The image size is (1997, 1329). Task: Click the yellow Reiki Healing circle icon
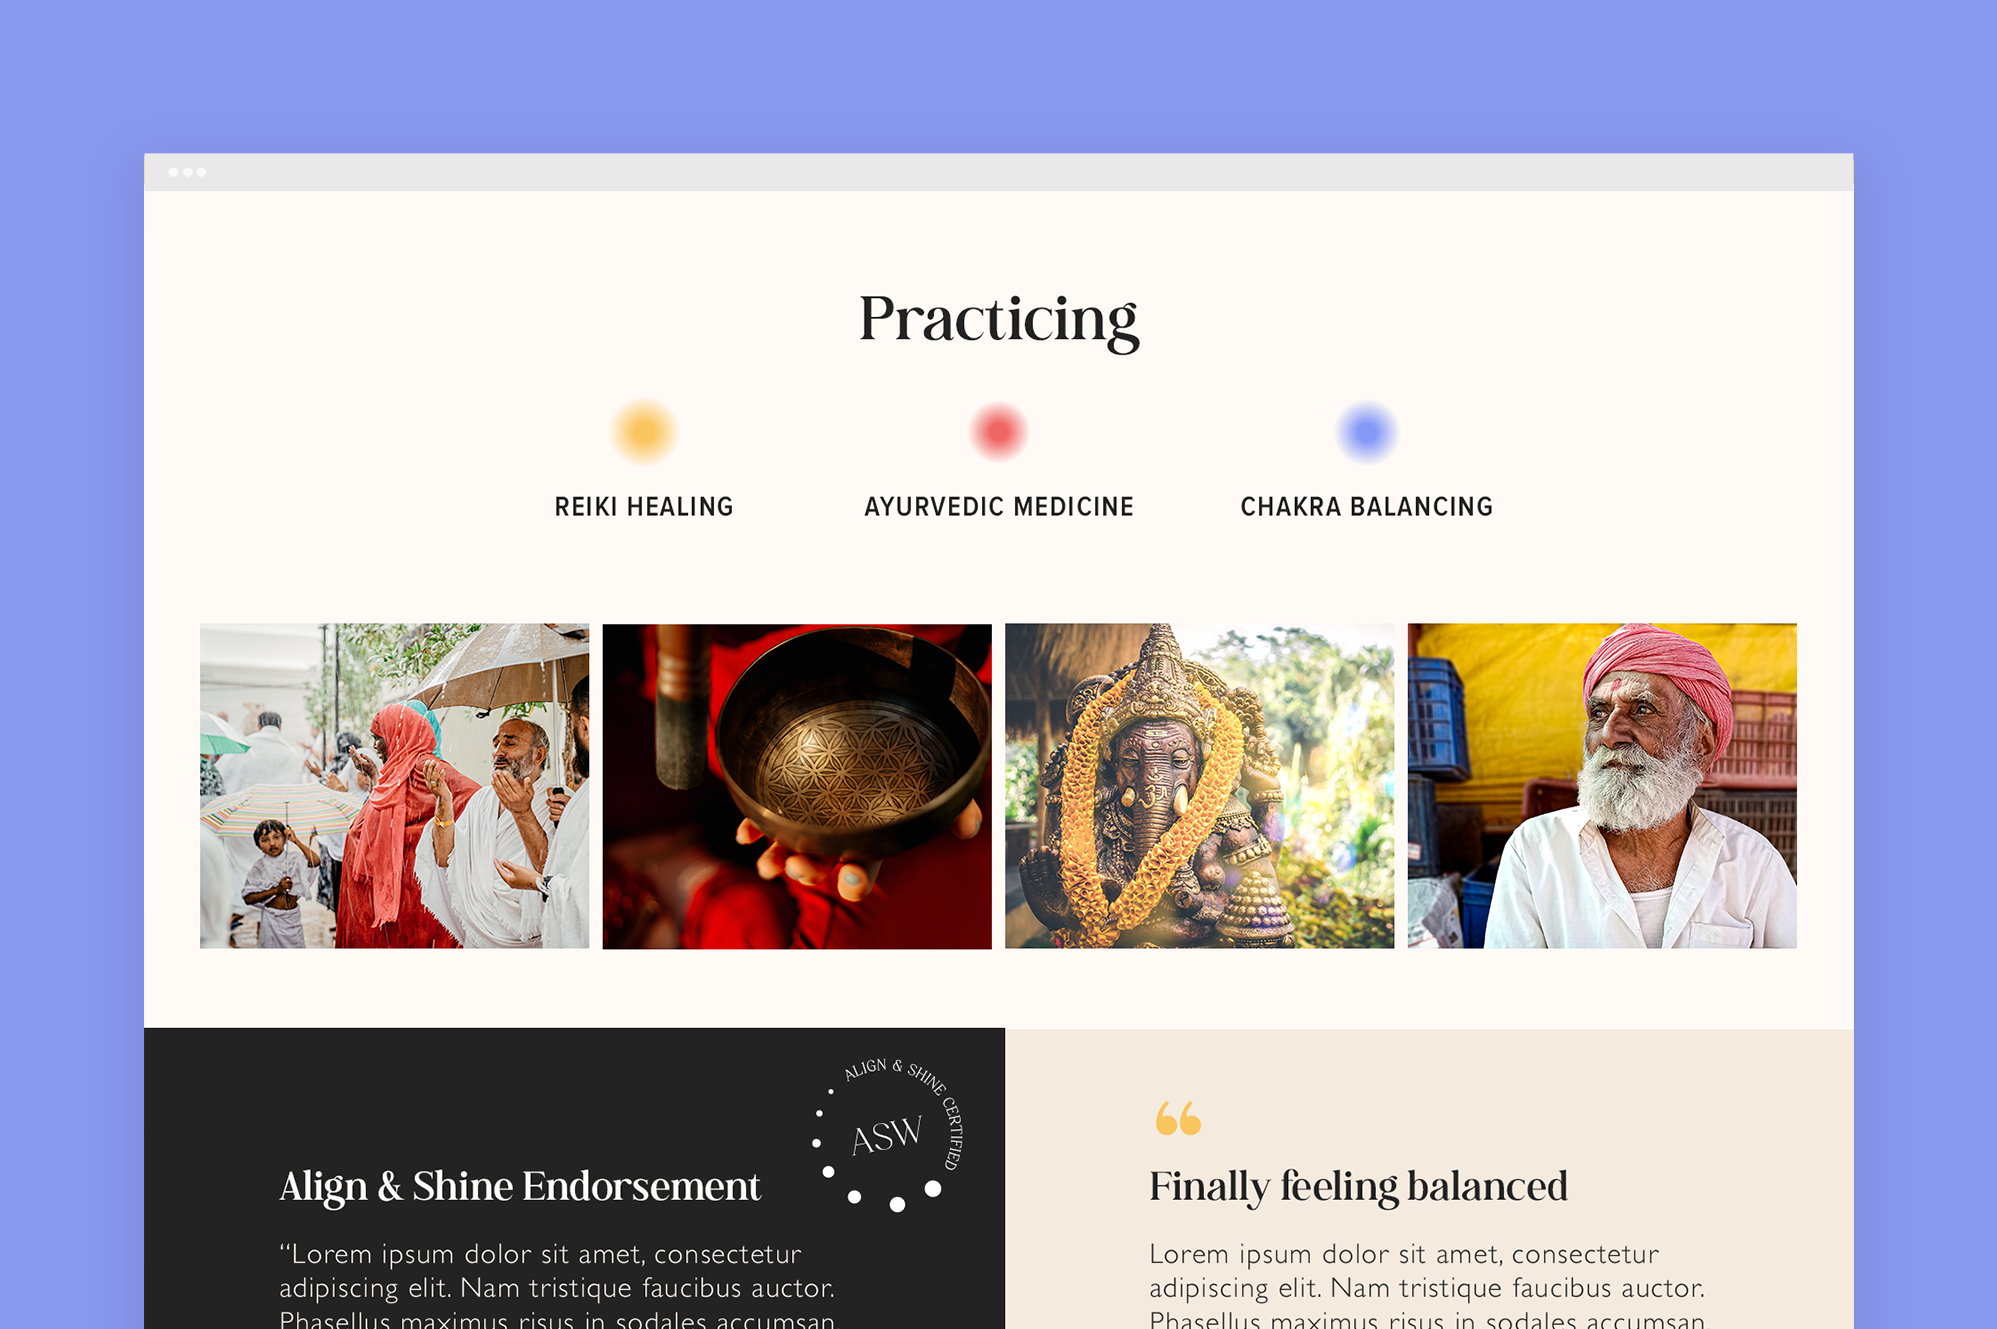click(644, 432)
